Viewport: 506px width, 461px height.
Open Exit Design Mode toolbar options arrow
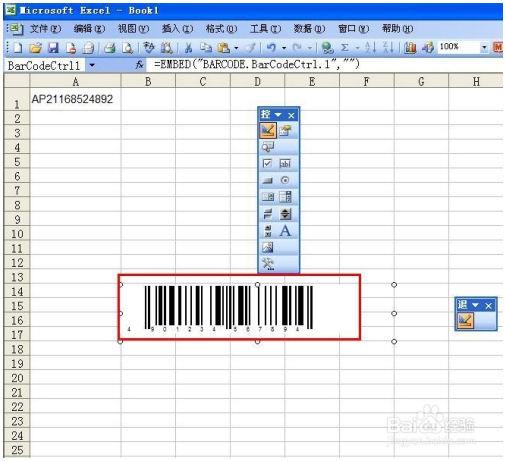pos(475,305)
